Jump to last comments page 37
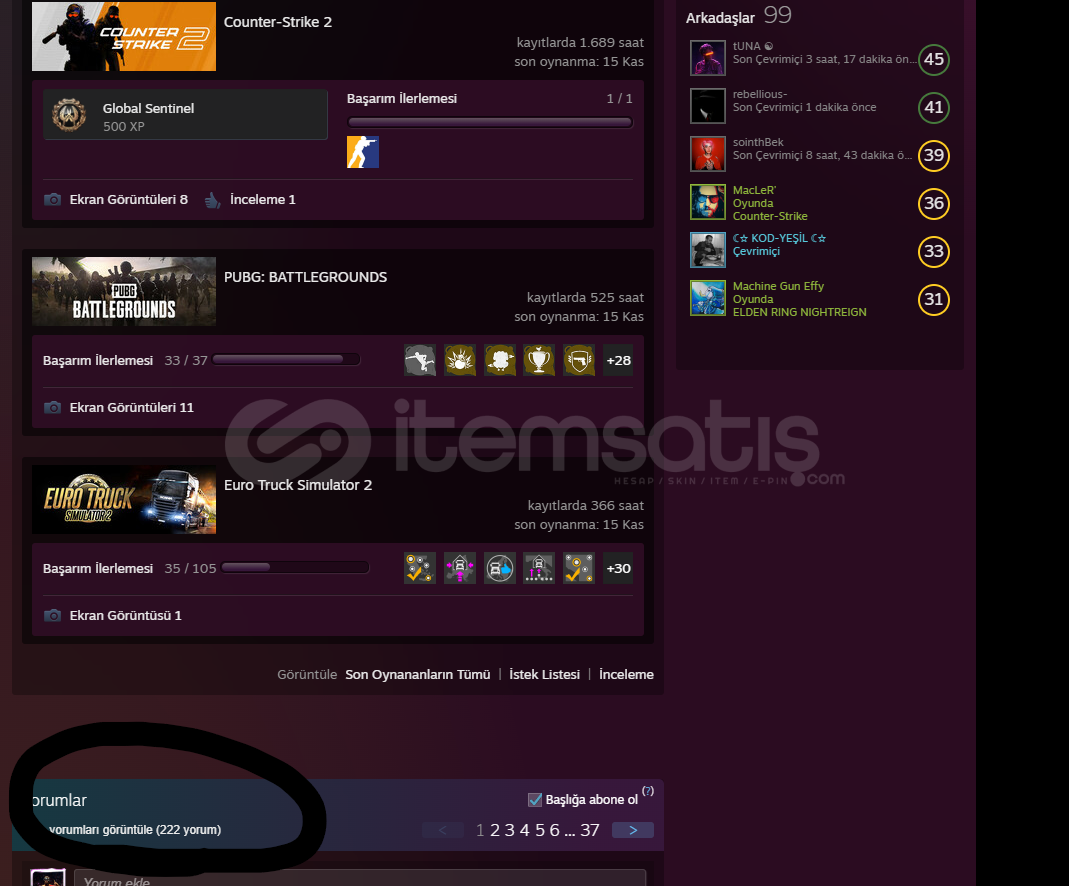This screenshot has height=886, width=1069. click(590, 830)
